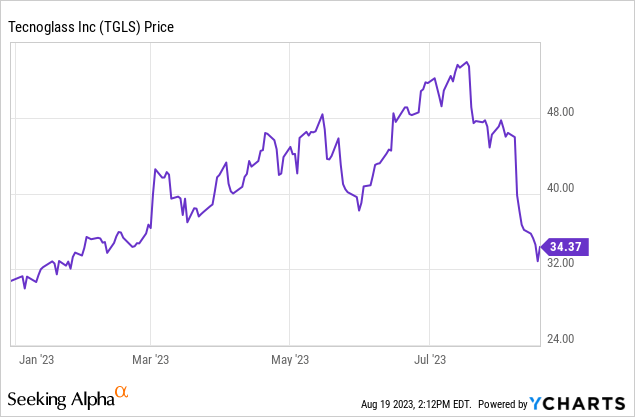Click the 24.00 y-axis label
The width and height of the screenshot is (635, 417).
click(559, 338)
